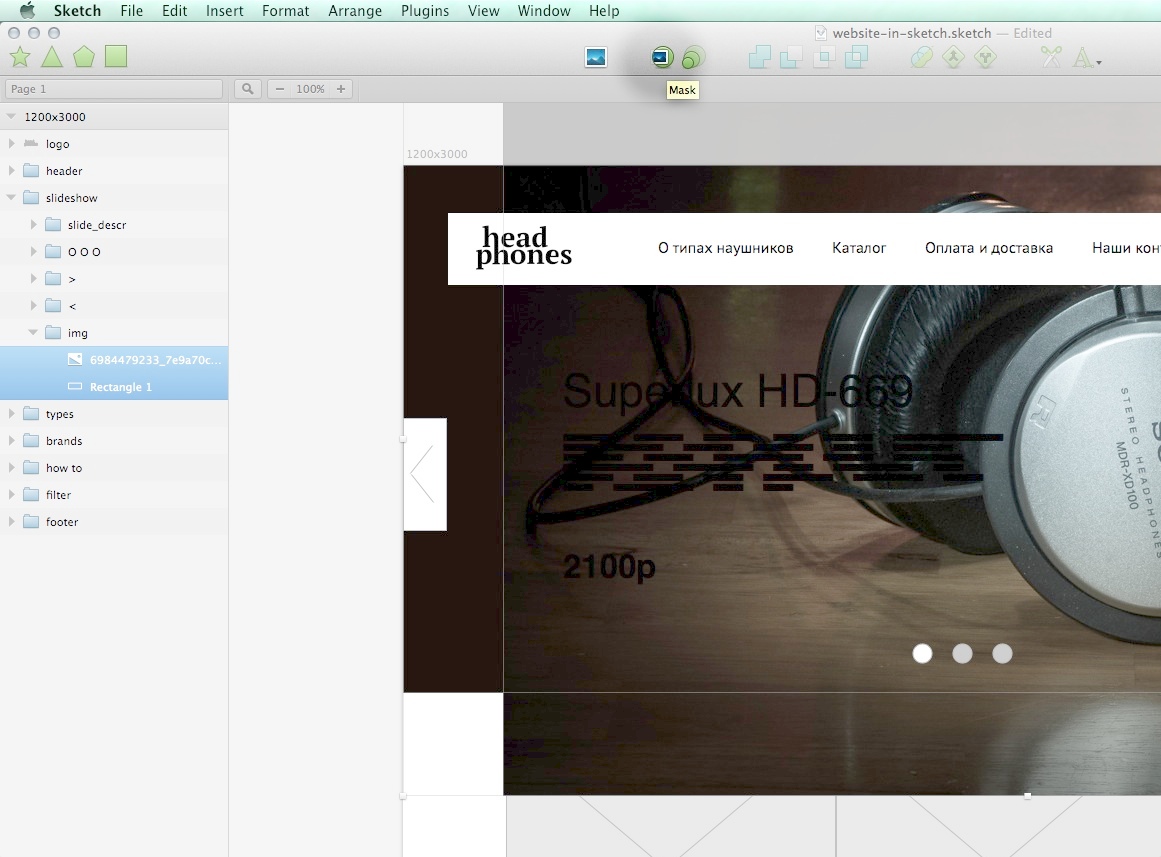Screen dimensions: 1161x857
Task: Expand the header folder
Action: (x=11, y=170)
